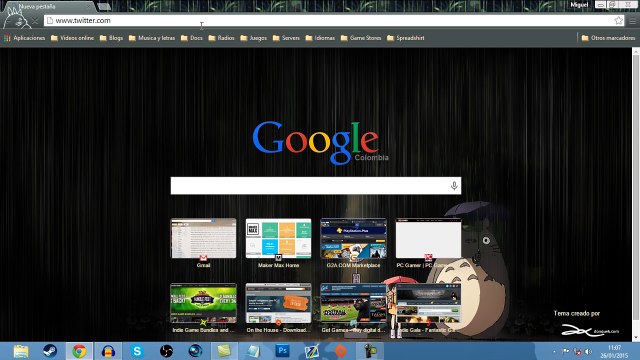This screenshot has height=360, width=640.
Task: Select the Nueva pestaña tab
Action: coord(49,7)
